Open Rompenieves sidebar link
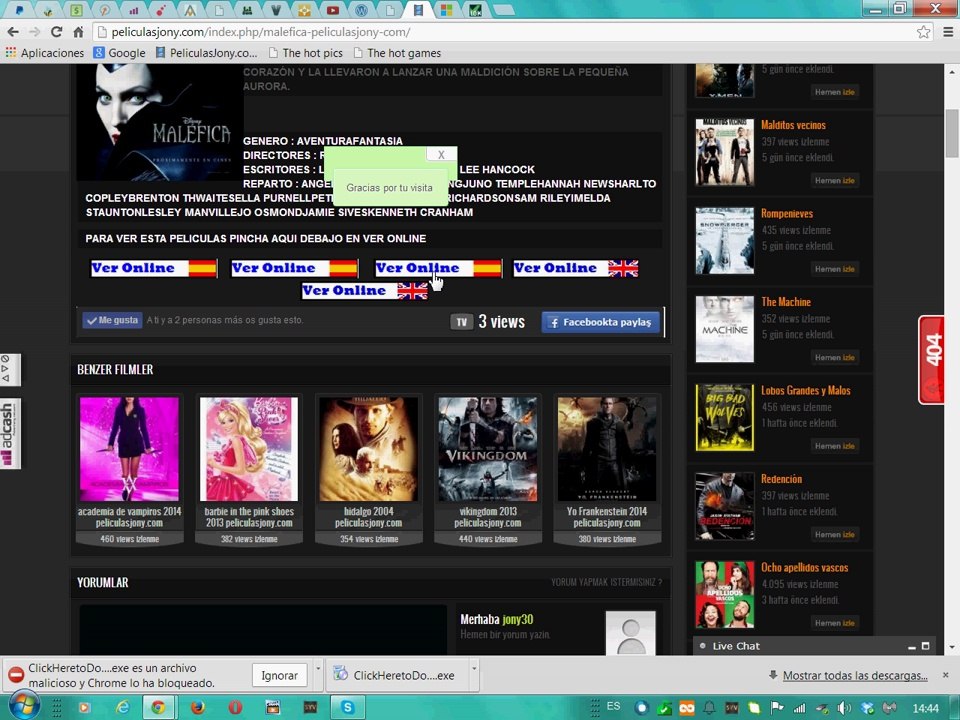The width and height of the screenshot is (960, 720). point(787,214)
